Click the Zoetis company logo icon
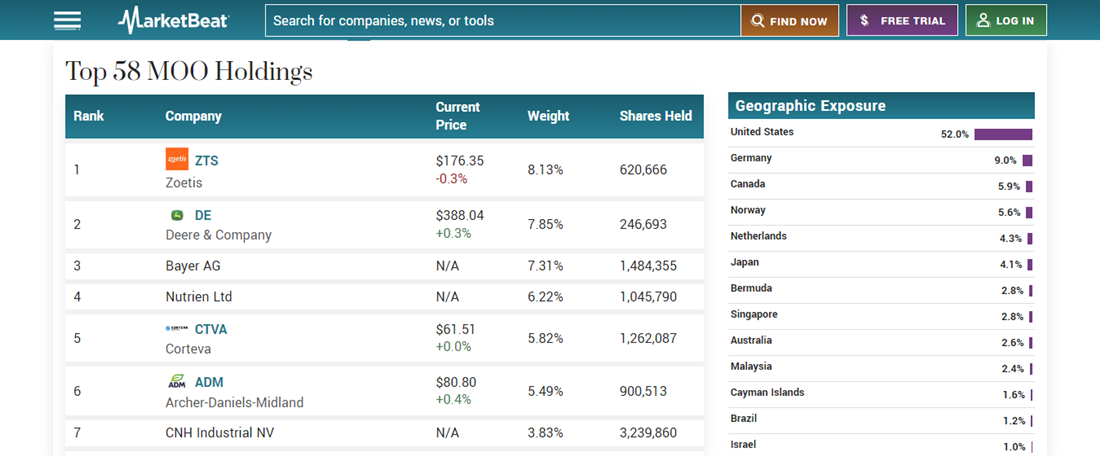This screenshot has height=456, width=1100. point(177,160)
